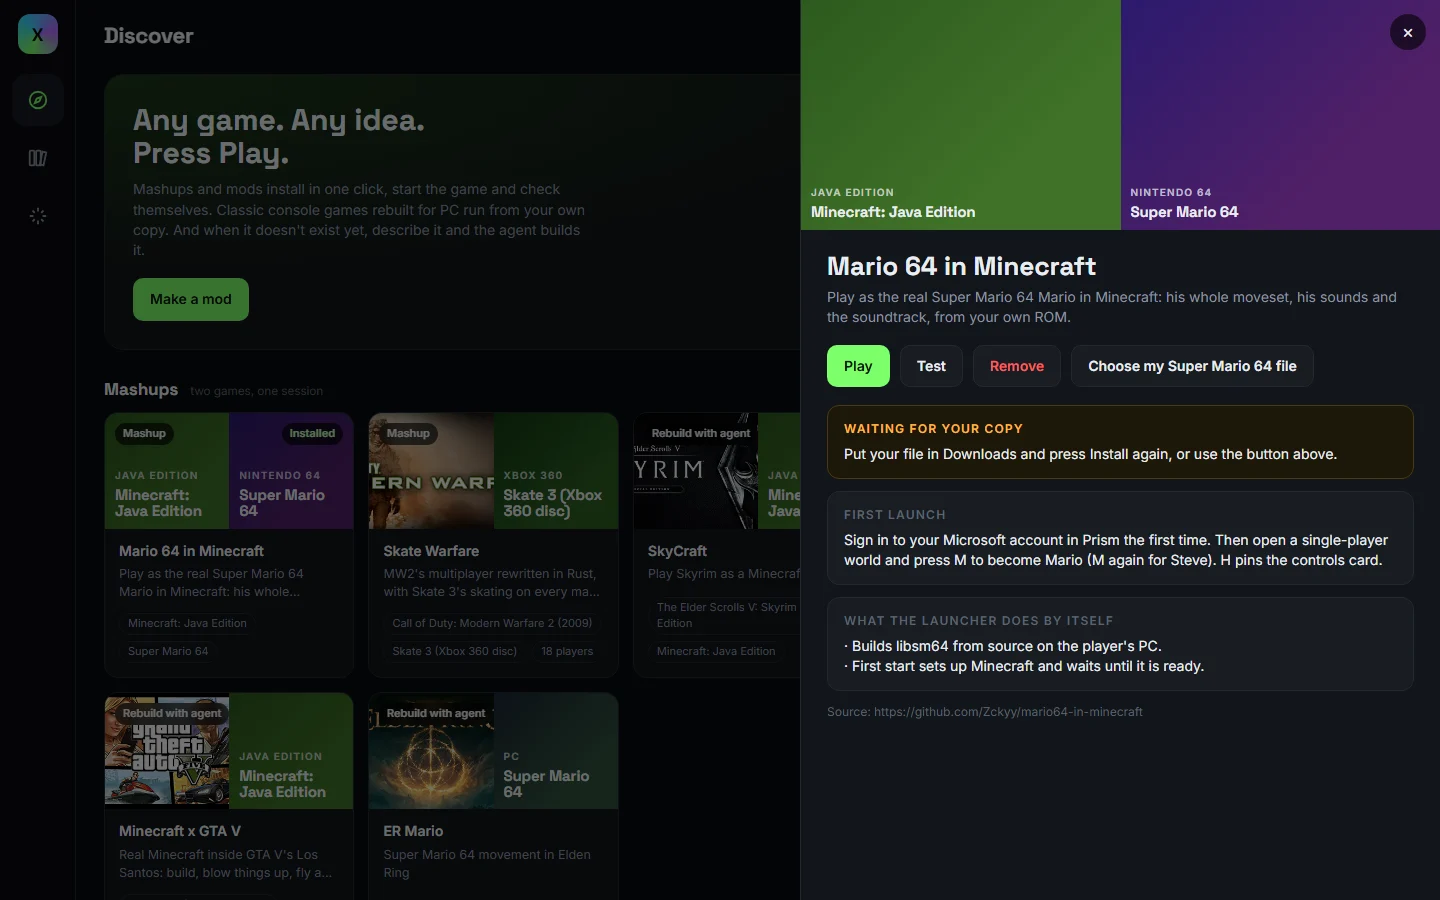Click the 18 players tag
1440x900 pixels.
567,651
